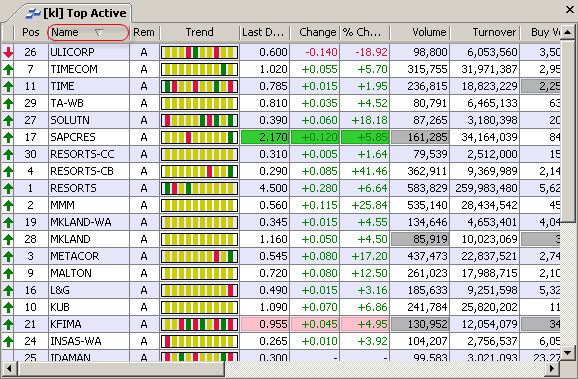Screen dimensions: 578x379
Task: Click the green up arrow for MMM
Action: click(8, 205)
